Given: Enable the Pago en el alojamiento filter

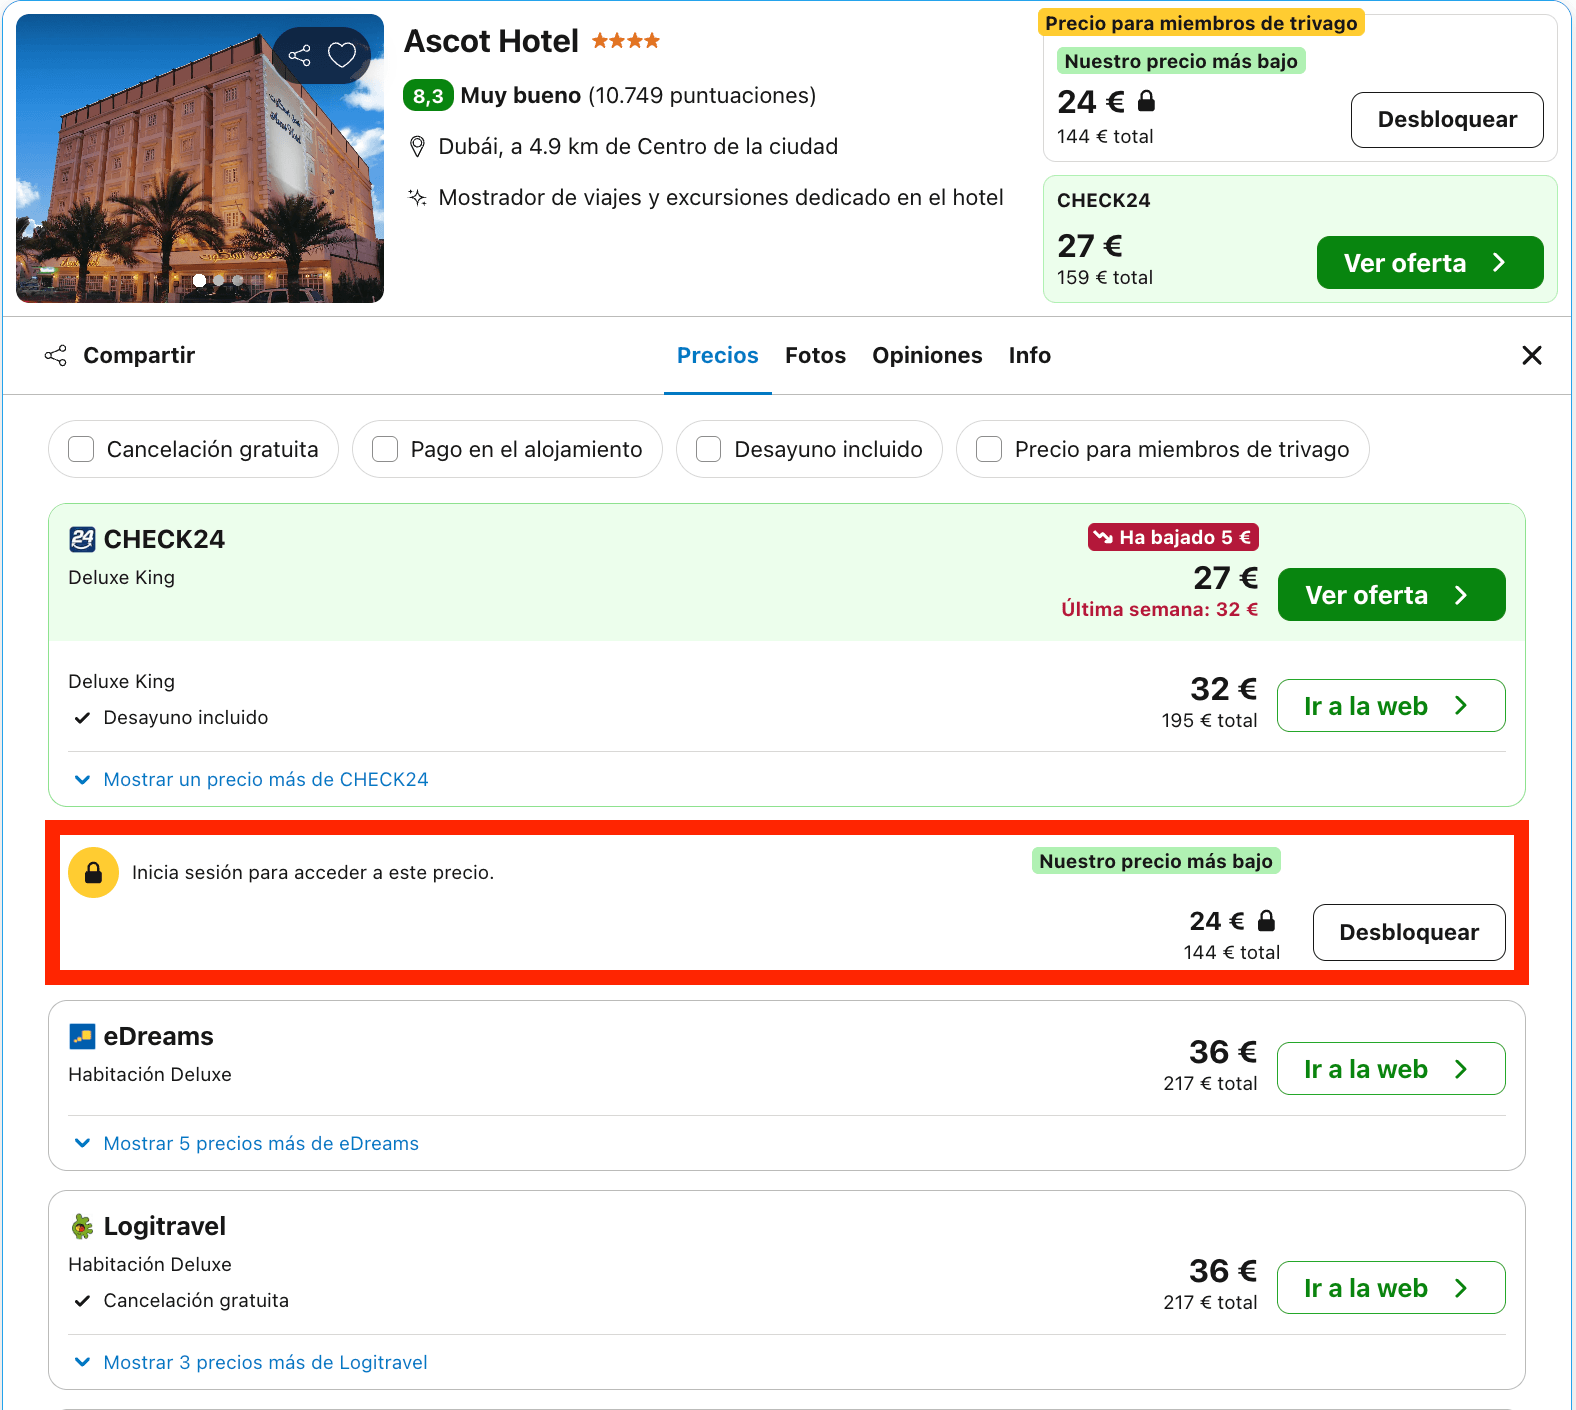Looking at the screenshot, I should [385, 449].
